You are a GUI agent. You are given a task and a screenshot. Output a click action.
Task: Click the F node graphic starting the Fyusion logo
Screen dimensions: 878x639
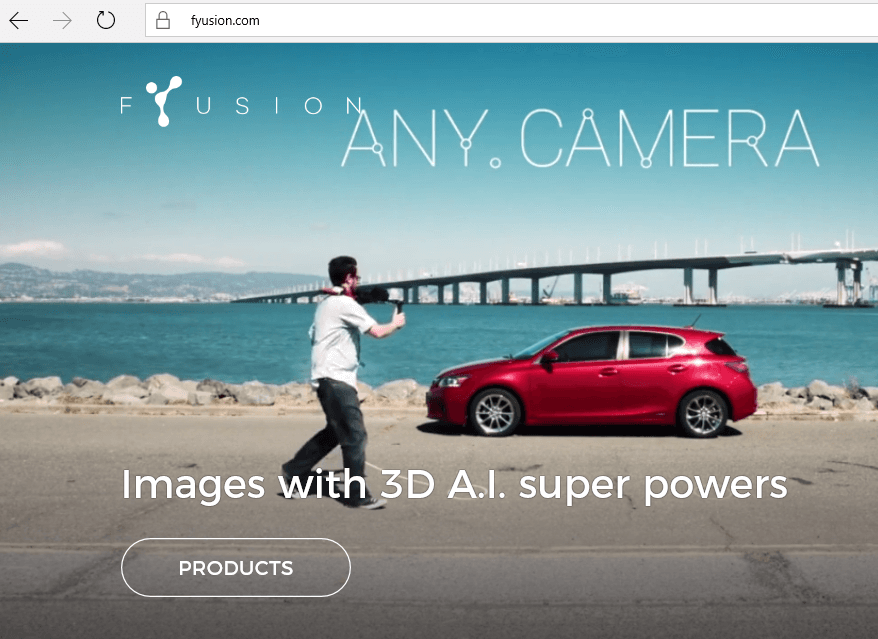(125, 105)
